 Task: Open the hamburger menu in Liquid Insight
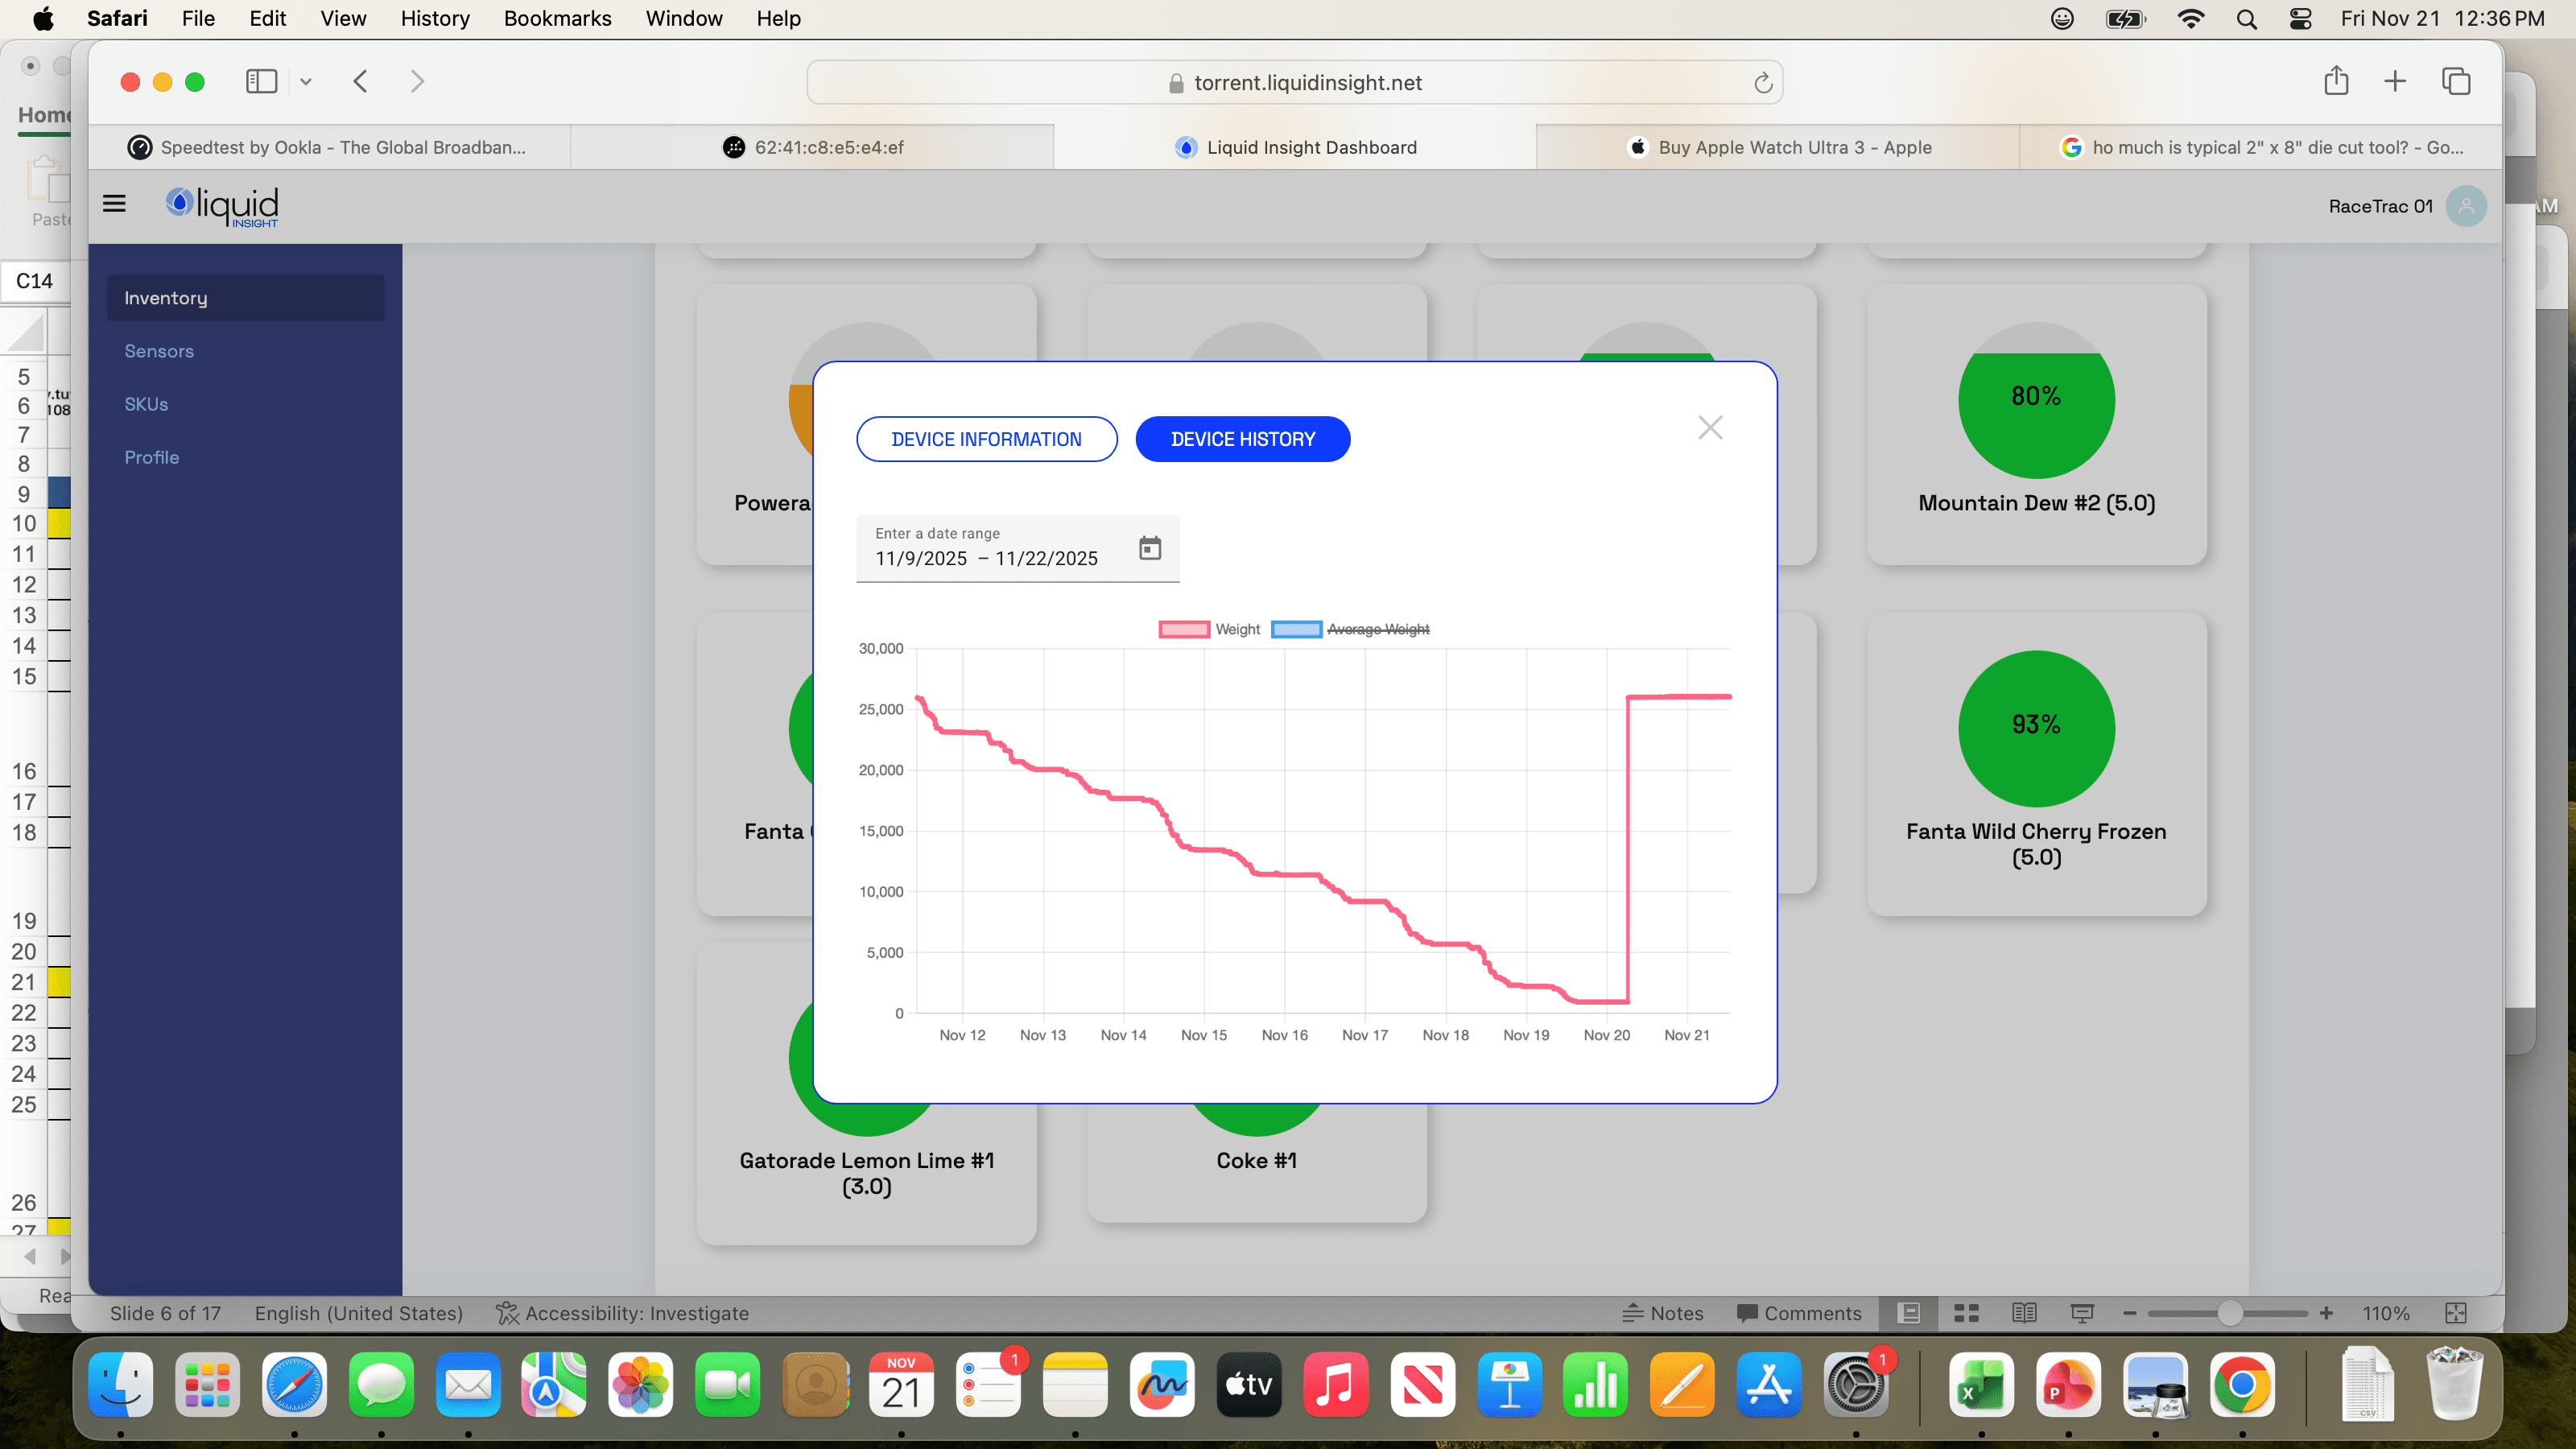[x=114, y=204]
